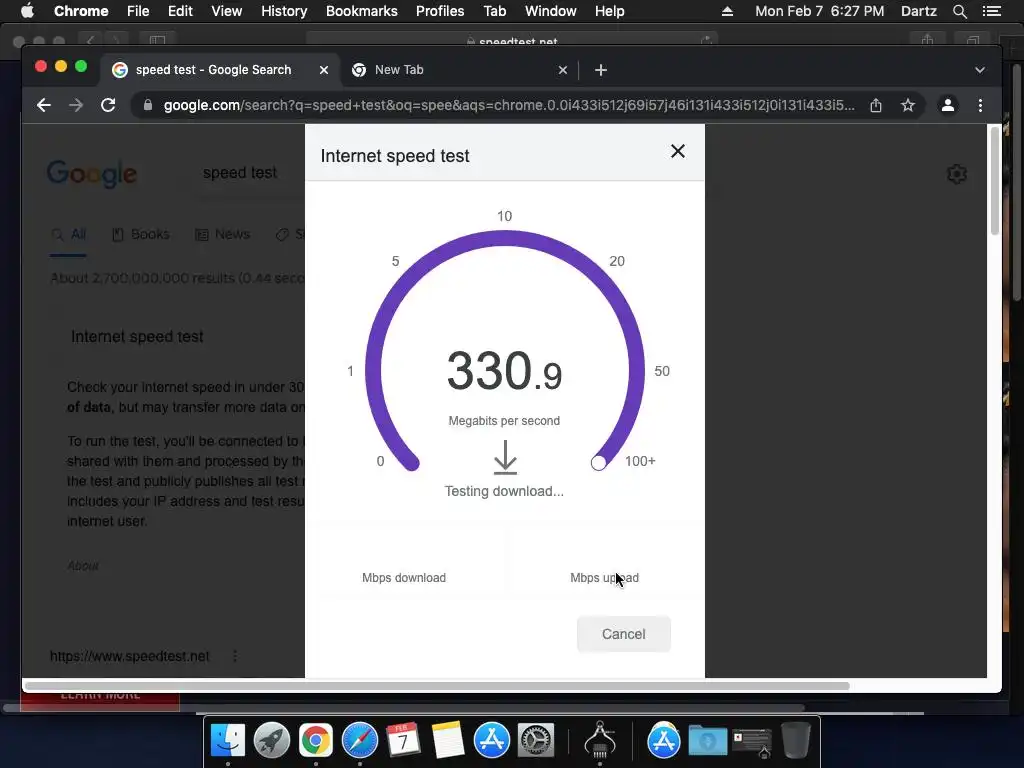The width and height of the screenshot is (1024, 768).
Task: Open the Chrome application menu
Action: (81, 11)
